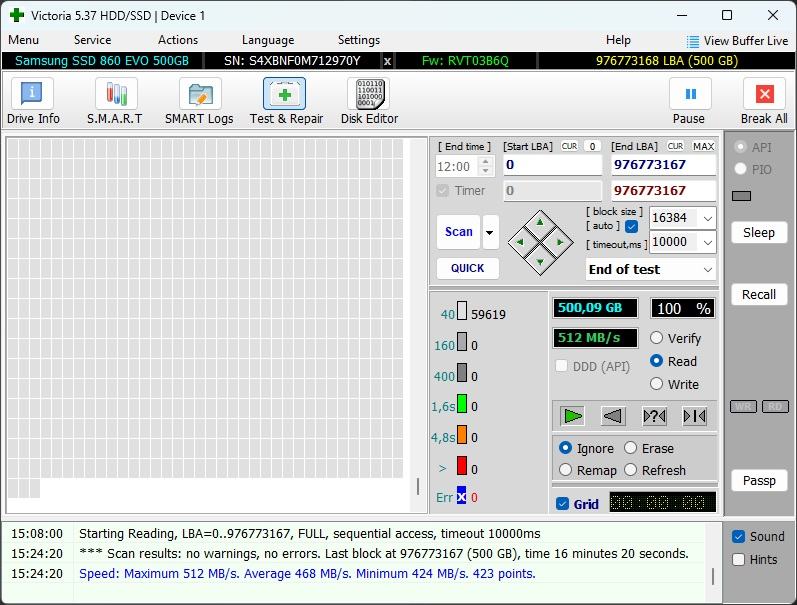Image resolution: width=797 pixels, height=605 pixels.
Task: Reset Start LBA with 0 button
Action: point(592,146)
